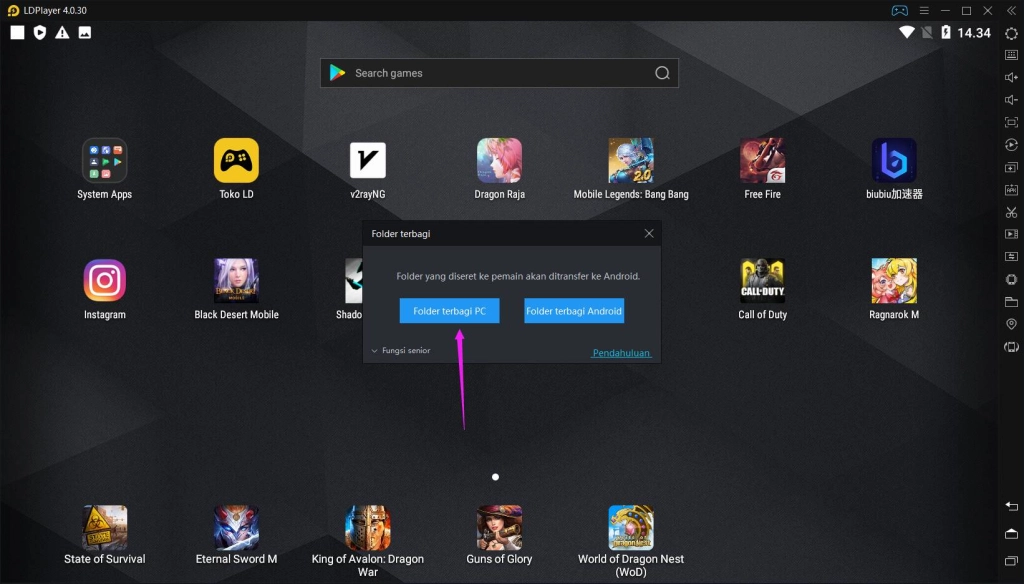Image resolution: width=1024 pixels, height=584 pixels.
Task: Toggle full screen from the sidebar
Action: click(x=1011, y=122)
